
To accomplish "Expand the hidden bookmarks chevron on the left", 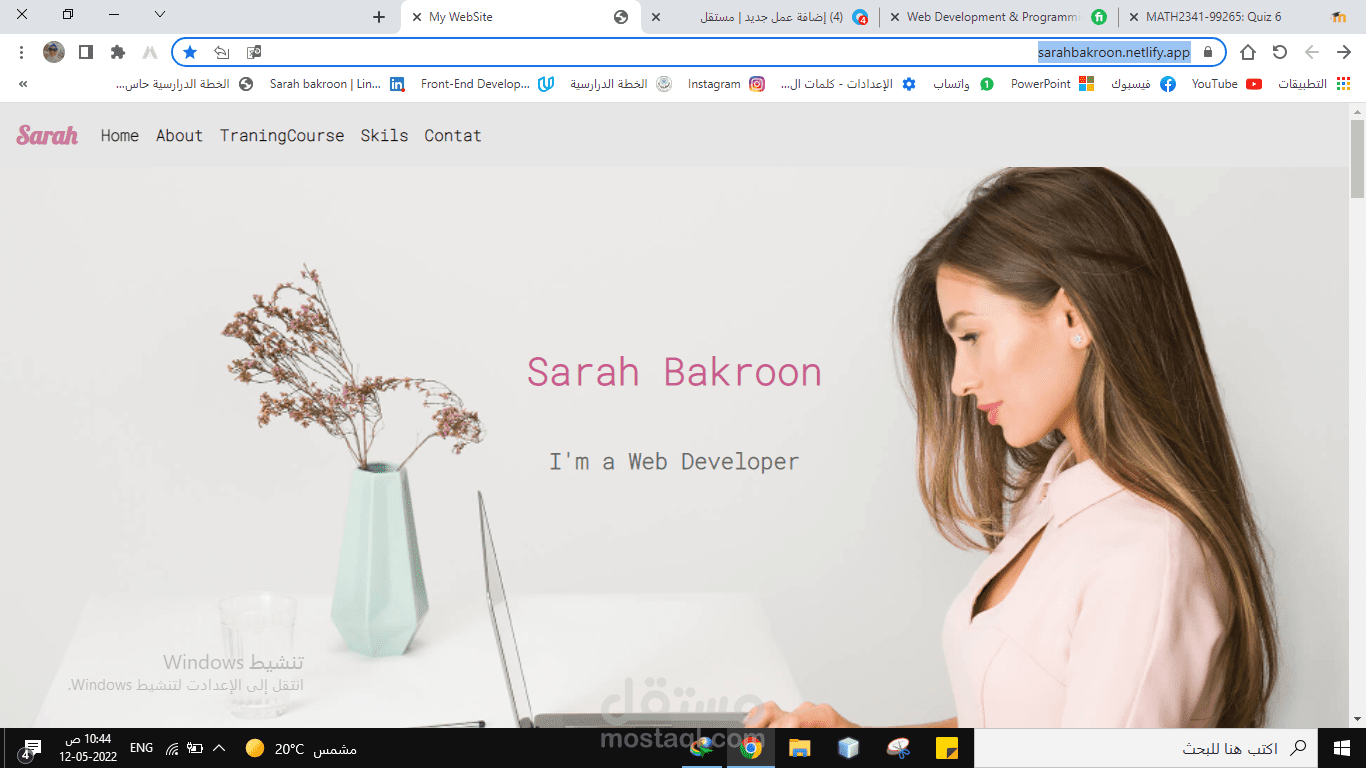I will click(x=22, y=84).
